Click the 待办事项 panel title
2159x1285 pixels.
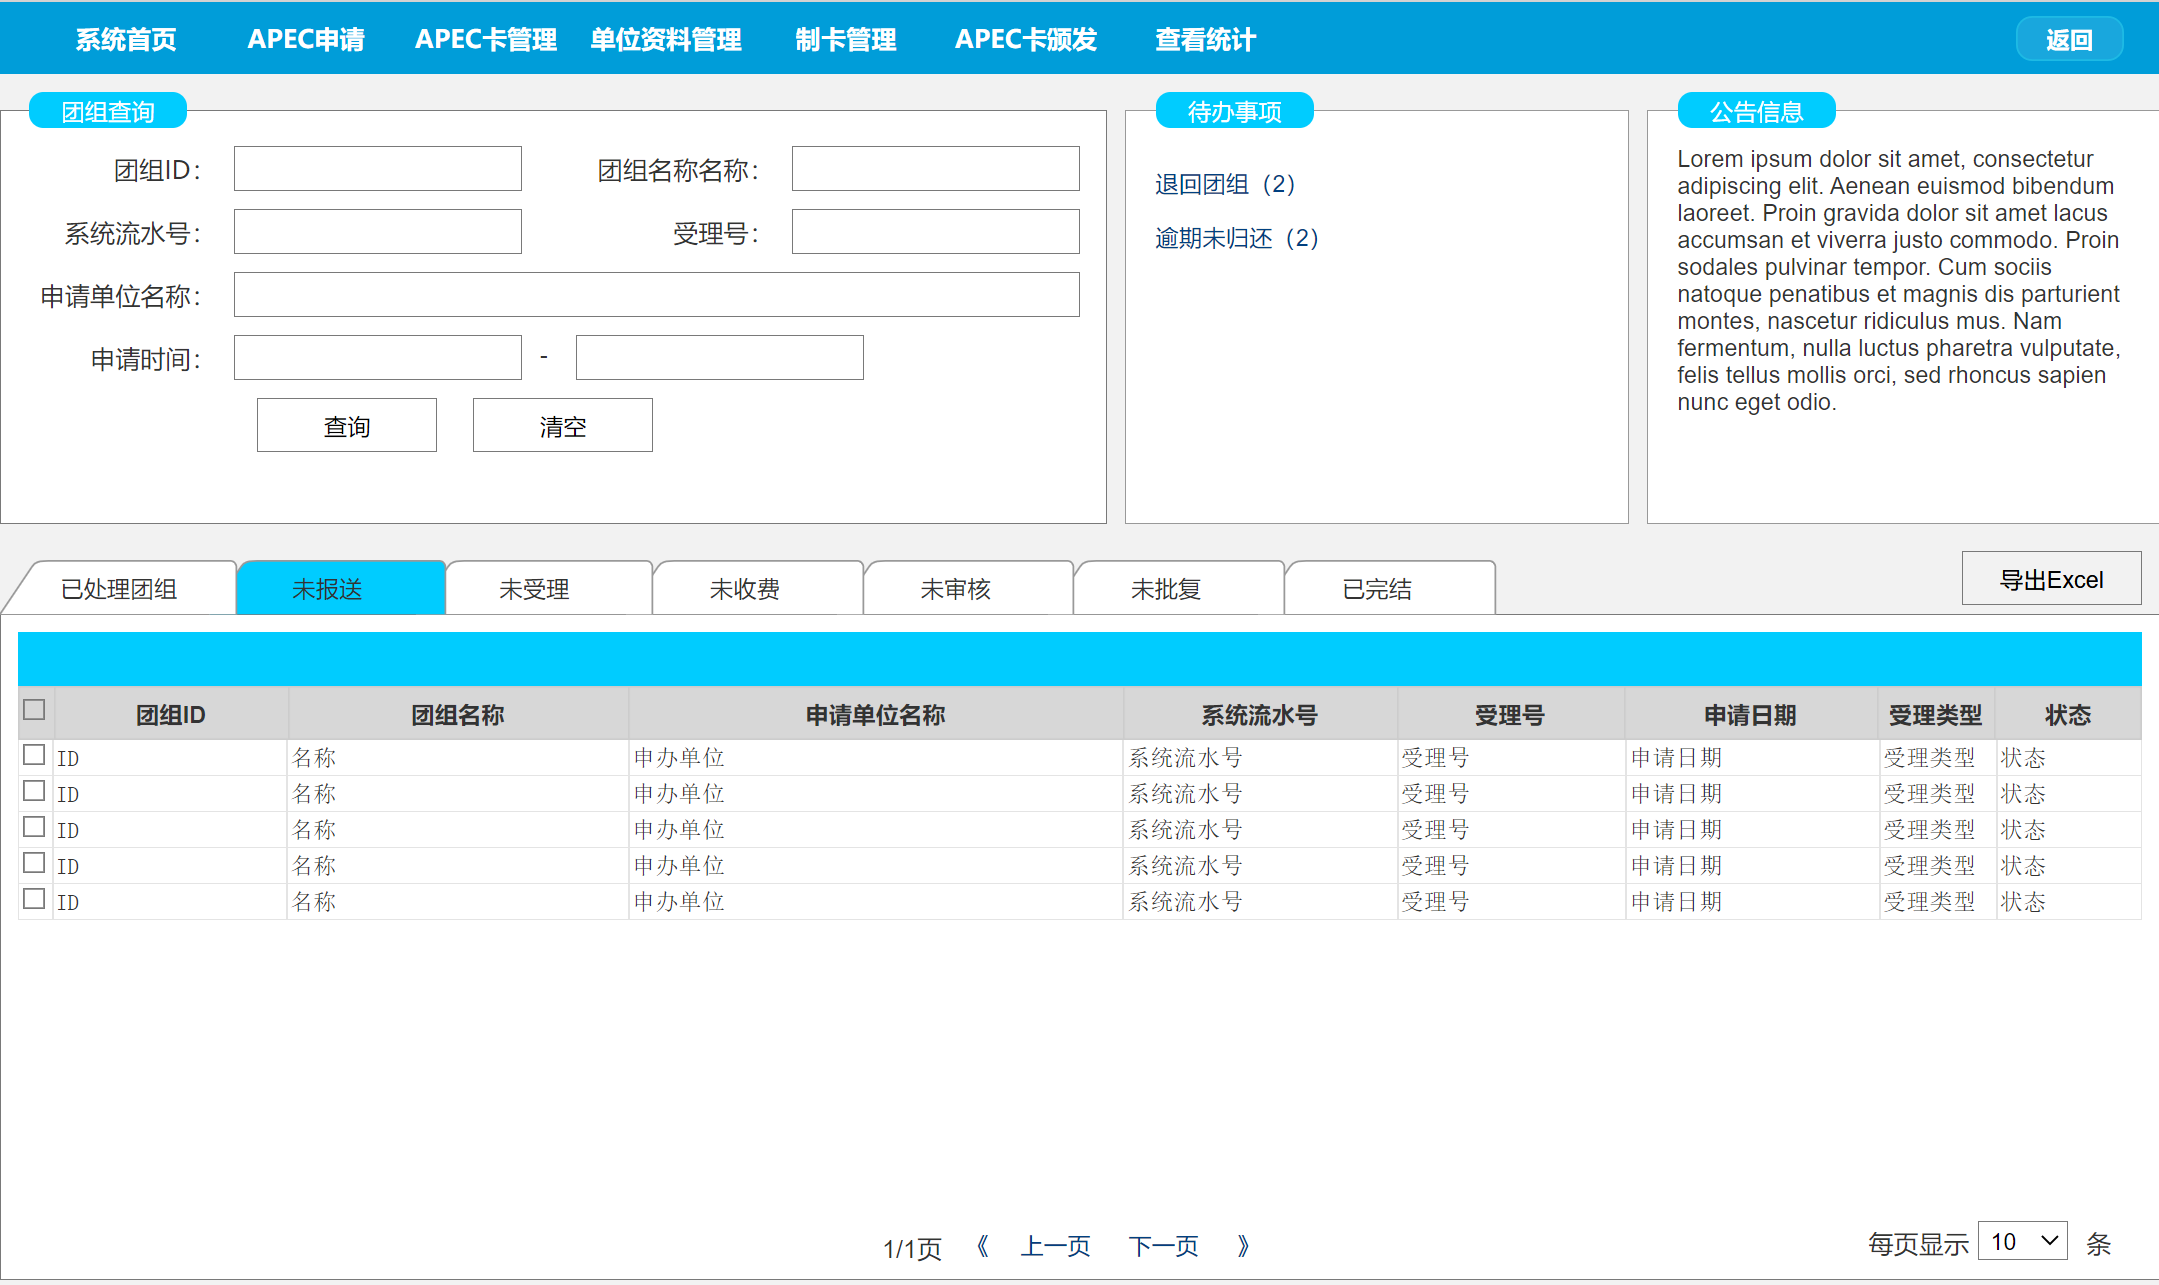pos(1235,111)
